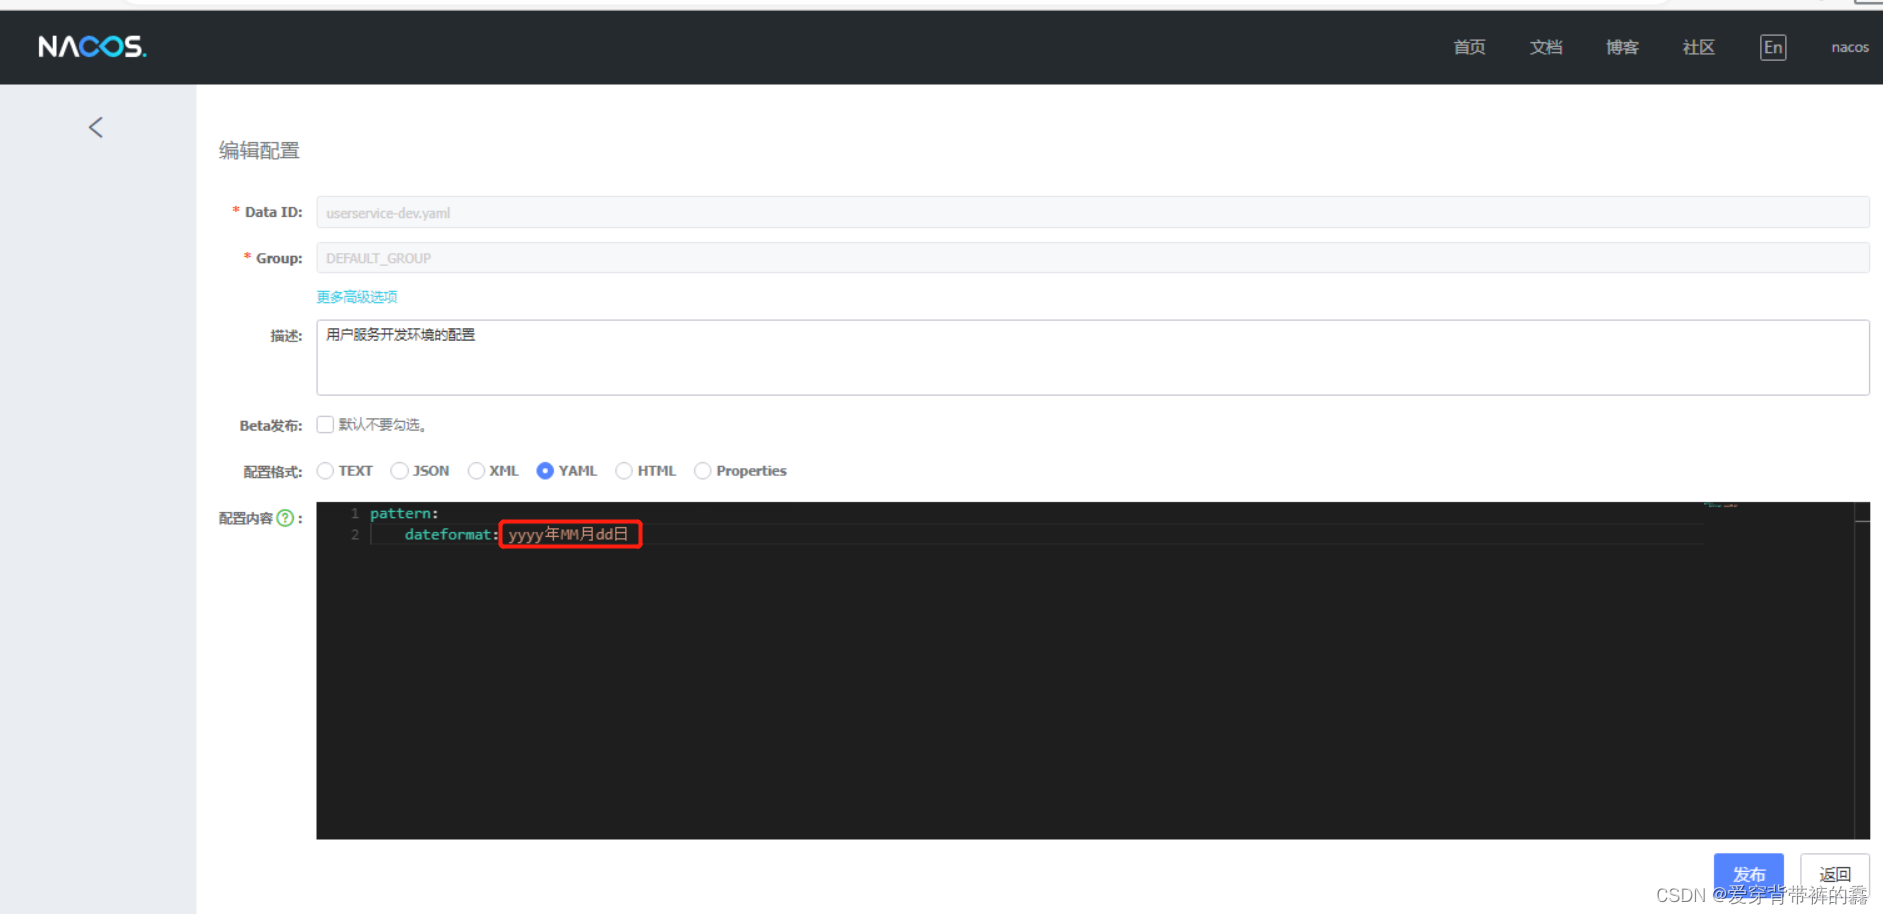Expand 更多高级选项 link
Image resolution: width=1883 pixels, height=914 pixels.
357,297
